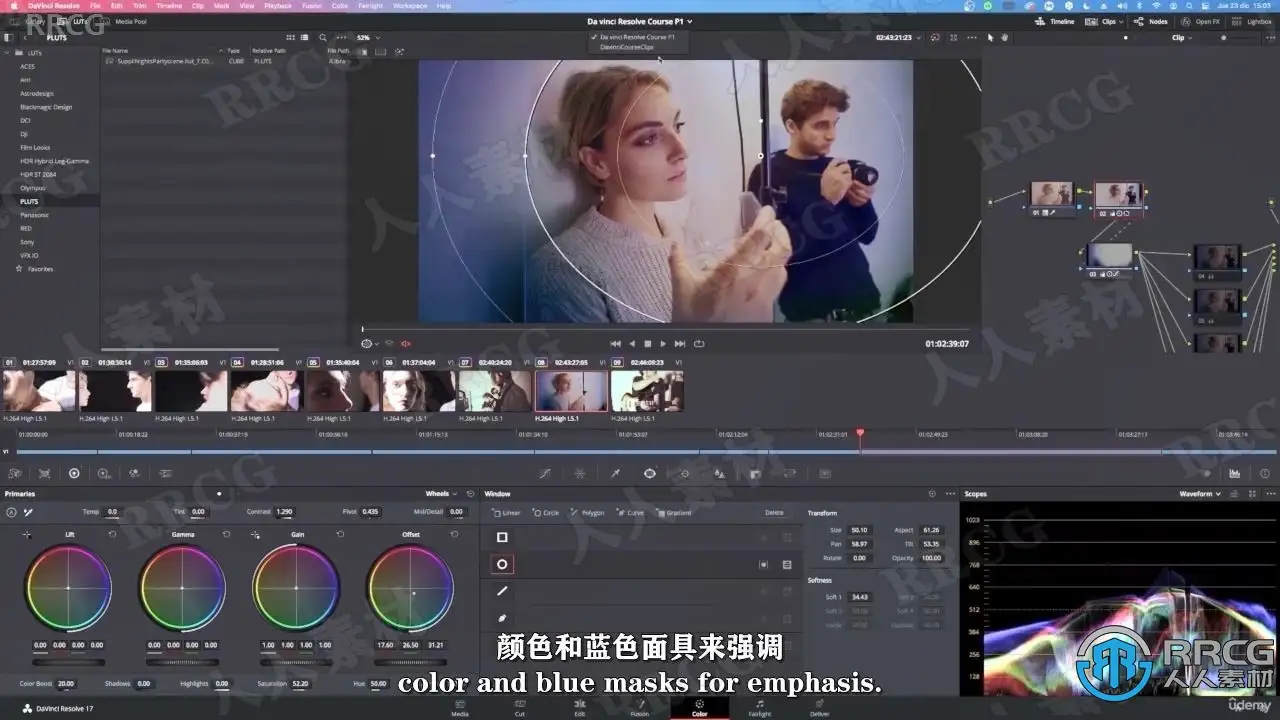Search the LUT list
The width and height of the screenshot is (1280, 720).
click(323, 37)
